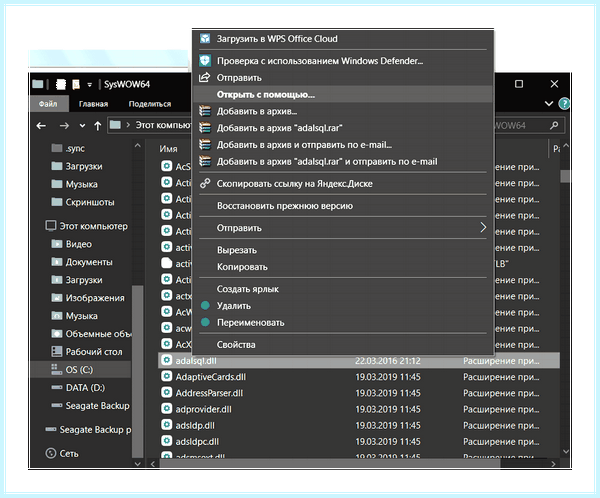Open OS (C:) in the navigation pane
600x498 pixels.
point(79,369)
